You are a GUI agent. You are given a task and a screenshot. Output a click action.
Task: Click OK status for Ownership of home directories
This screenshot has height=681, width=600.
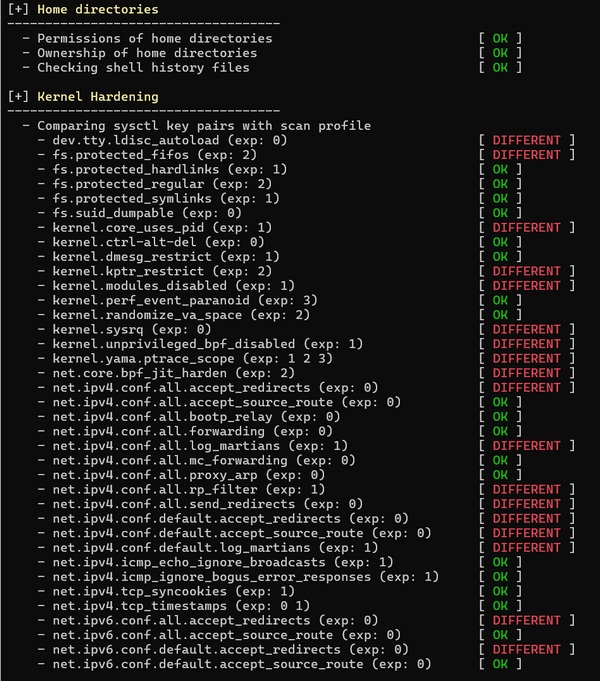(x=500, y=53)
